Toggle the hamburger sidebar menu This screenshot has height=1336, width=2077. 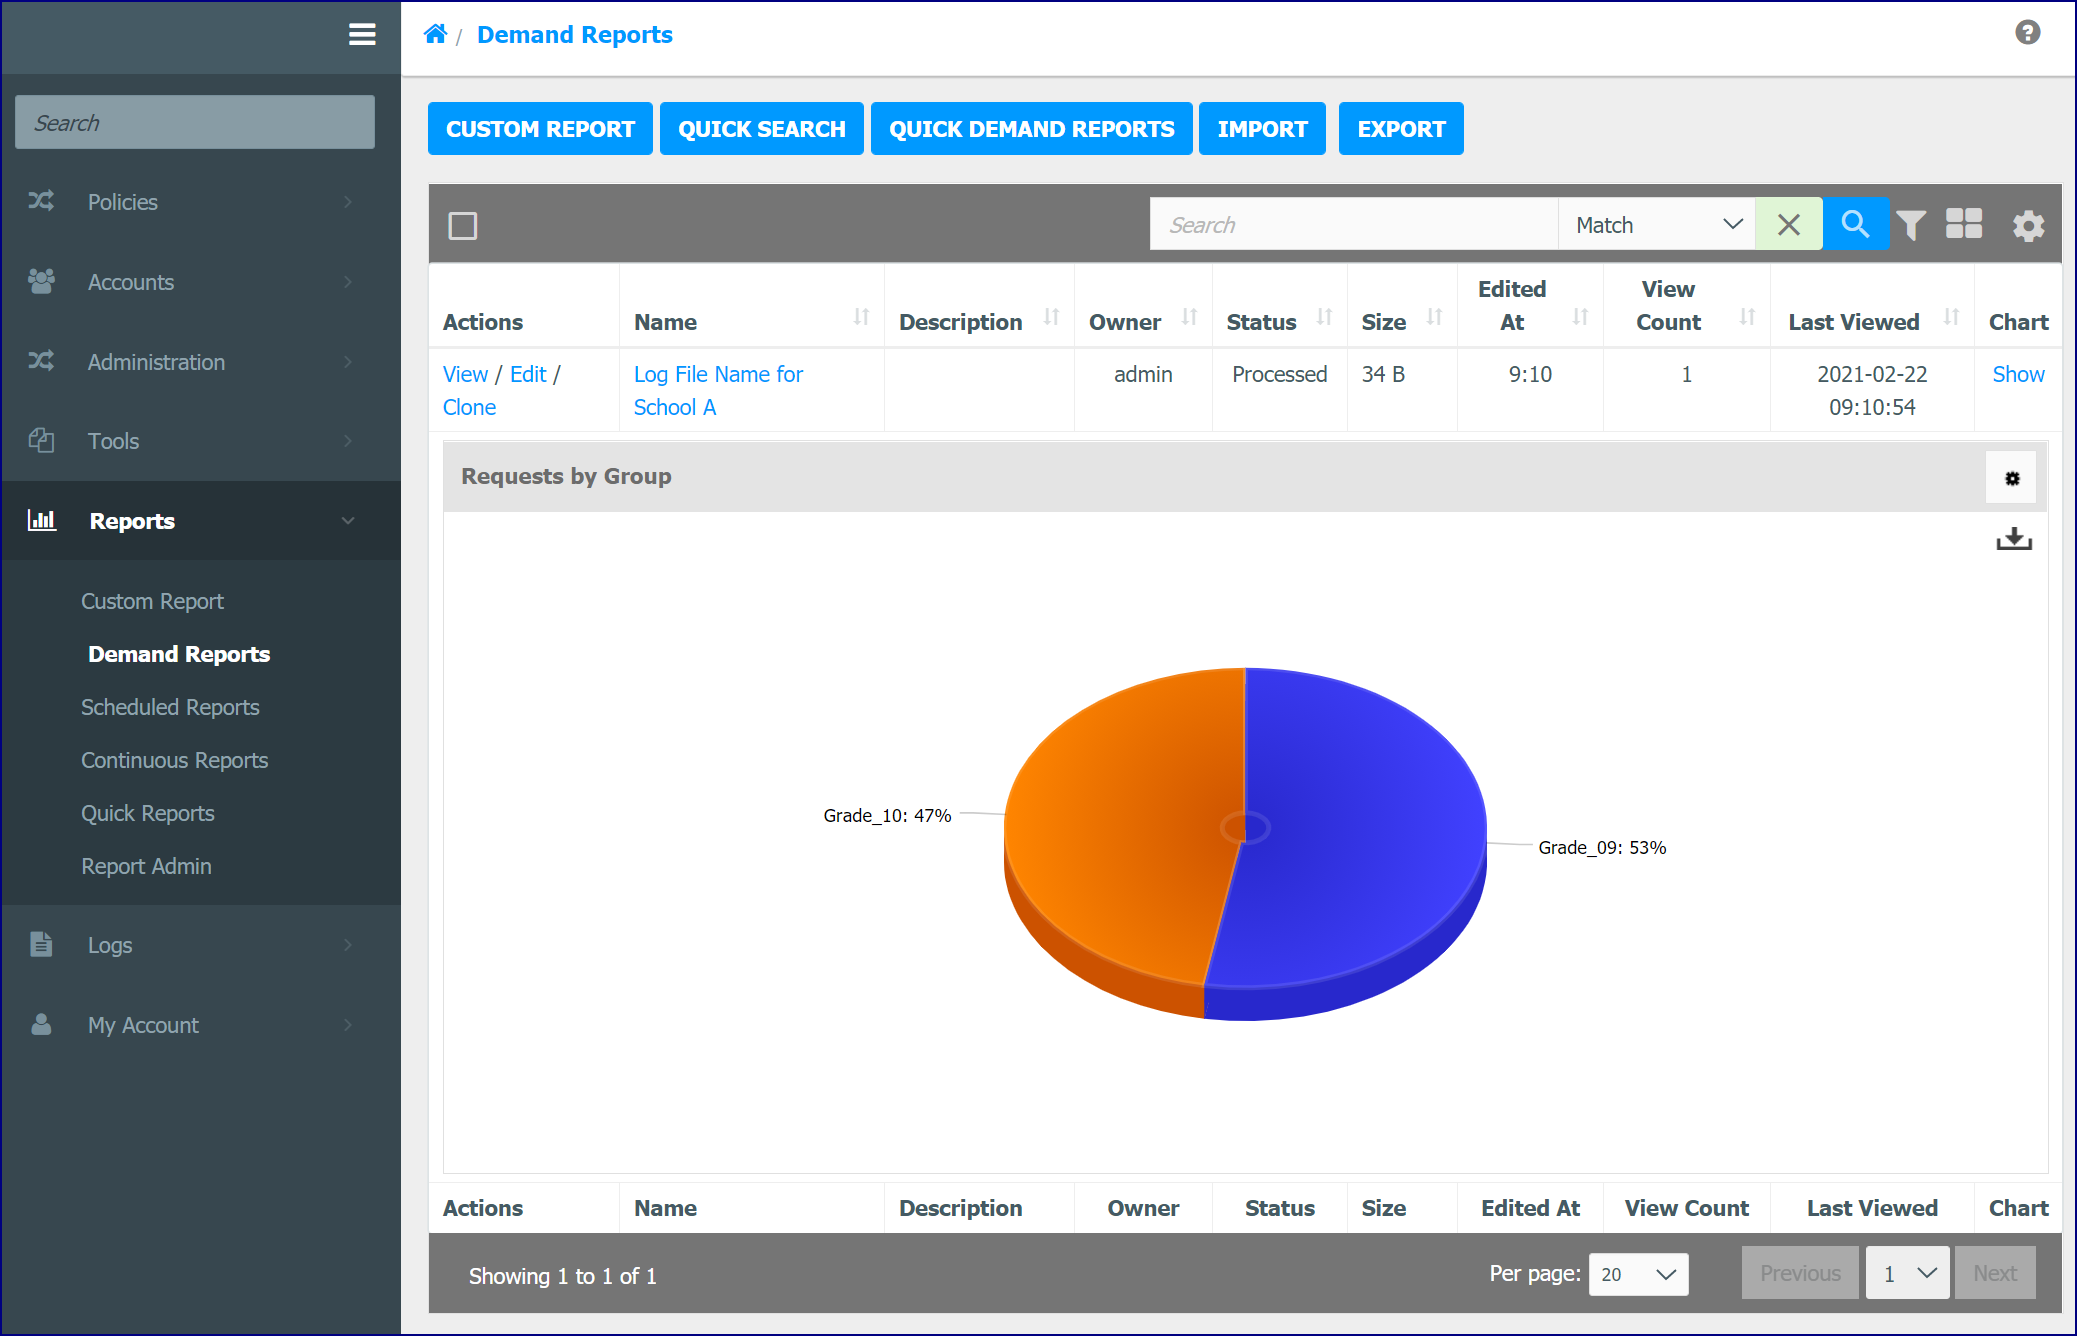coord(362,35)
